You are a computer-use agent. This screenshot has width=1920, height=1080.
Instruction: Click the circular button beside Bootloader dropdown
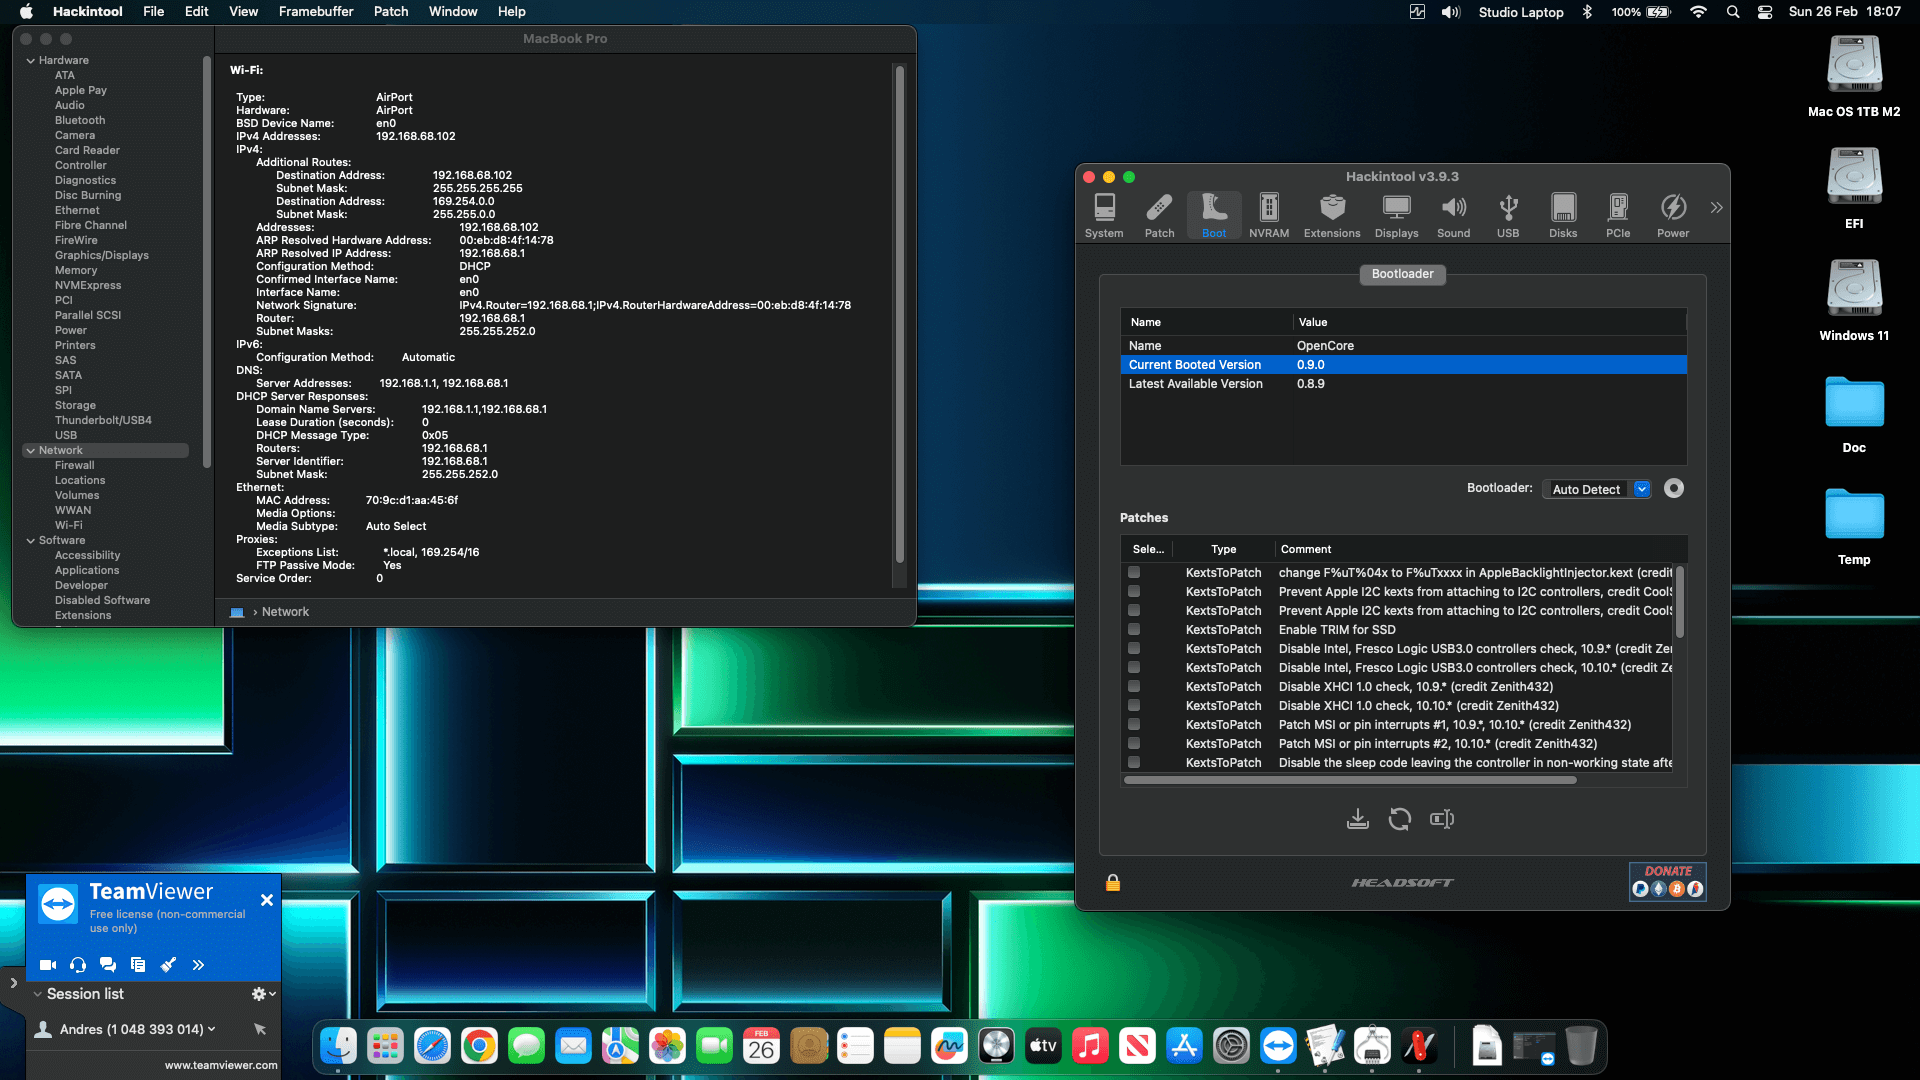(x=1674, y=489)
